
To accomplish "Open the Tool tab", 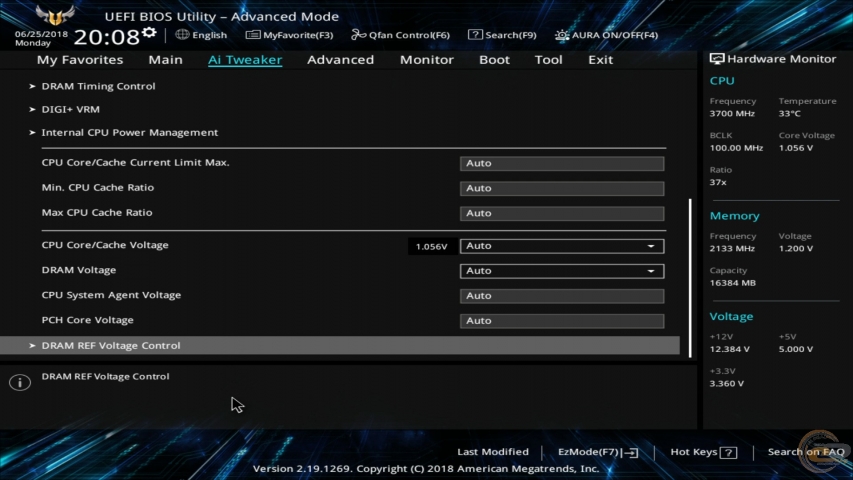I will (548, 60).
